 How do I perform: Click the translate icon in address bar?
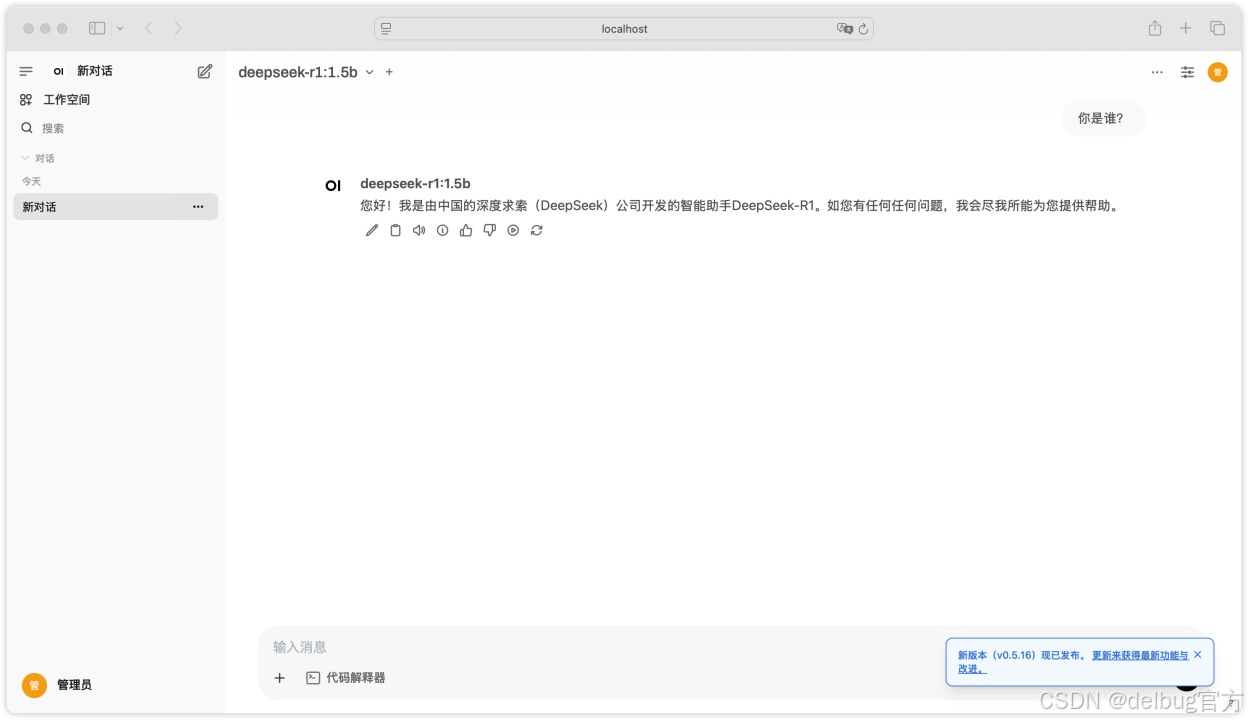(x=844, y=29)
